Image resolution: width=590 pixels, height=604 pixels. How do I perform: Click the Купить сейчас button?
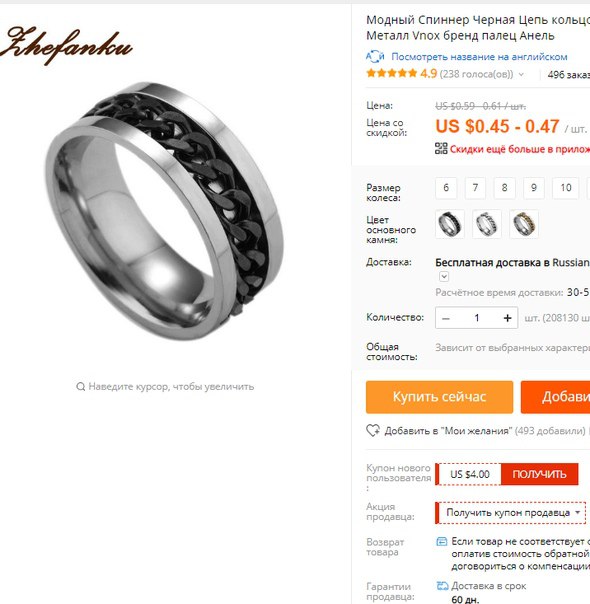(439, 397)
